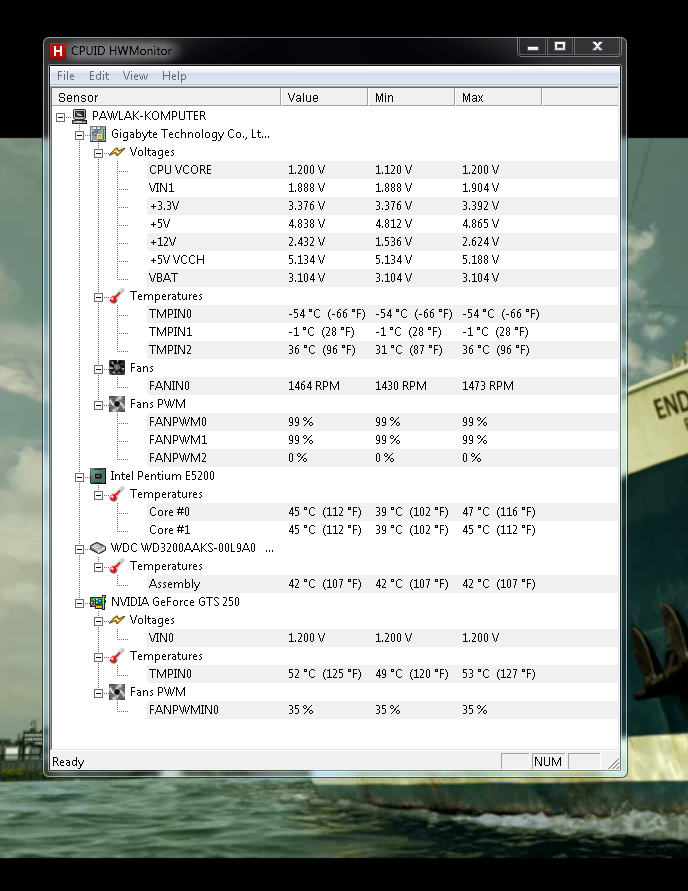The height and width of the screenshot is (891, 688).
Task: Select the +5V VCCH row
Action: (382, 260)
